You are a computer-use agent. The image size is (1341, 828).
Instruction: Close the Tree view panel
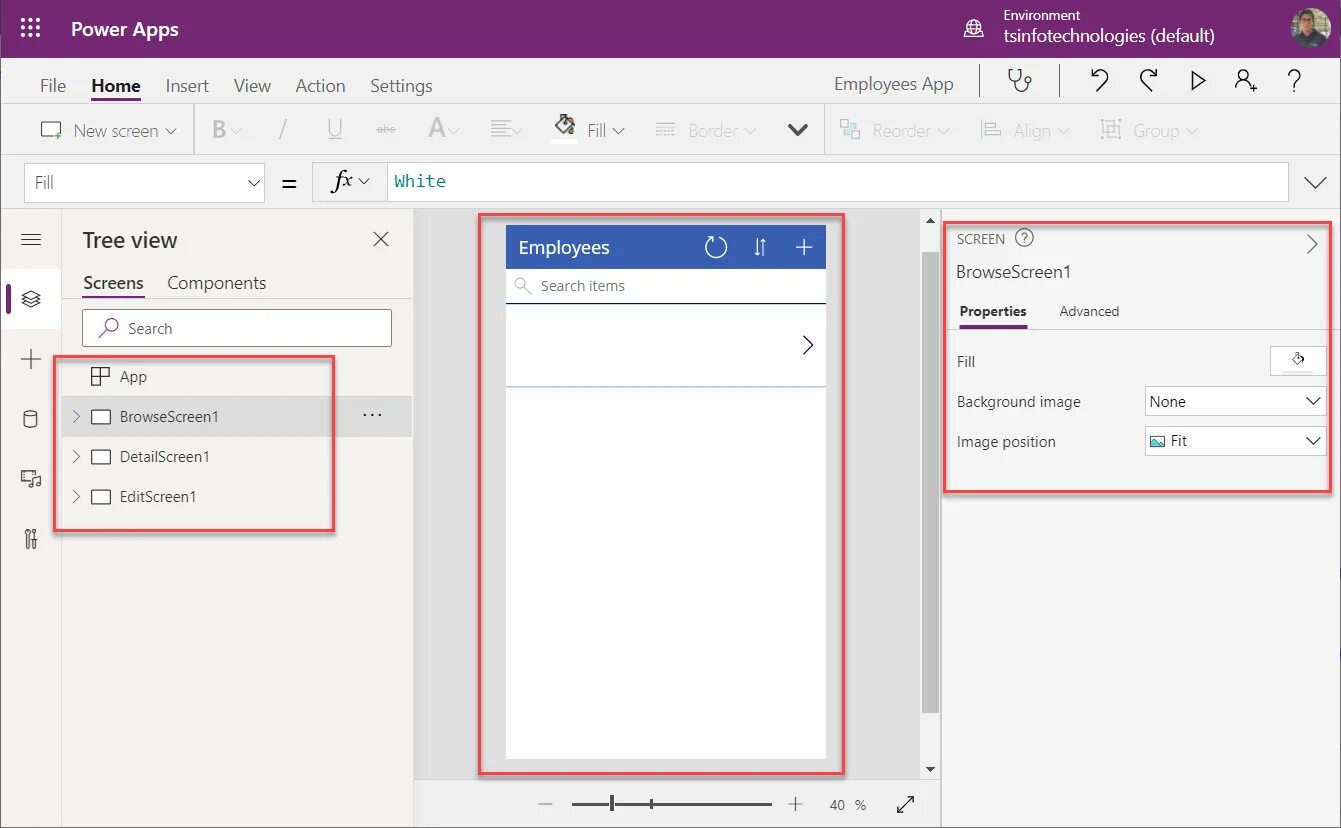click(381, 239)
